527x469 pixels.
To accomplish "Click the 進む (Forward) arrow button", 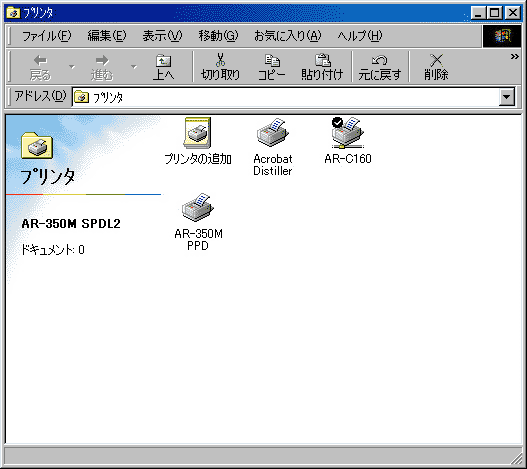I will click(102, 67).
